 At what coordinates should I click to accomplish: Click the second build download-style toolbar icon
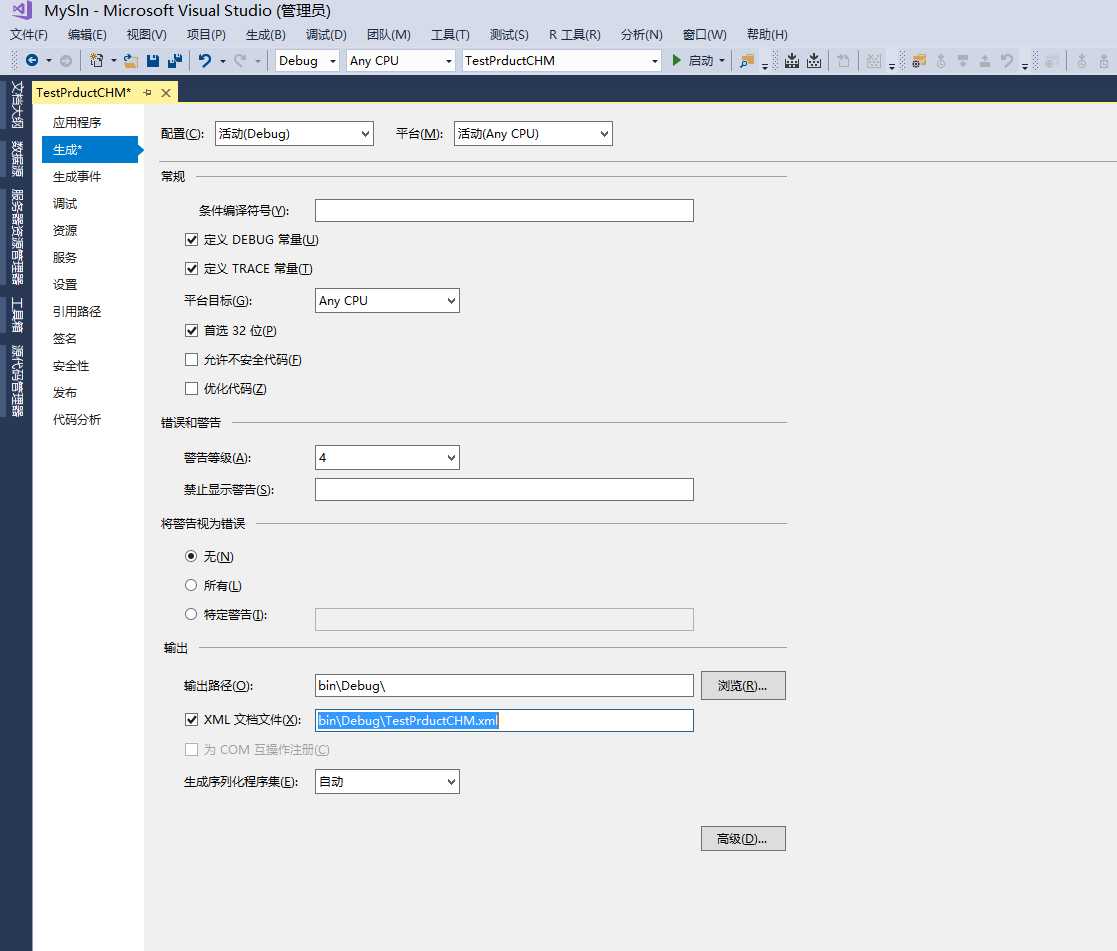(814, 61)
